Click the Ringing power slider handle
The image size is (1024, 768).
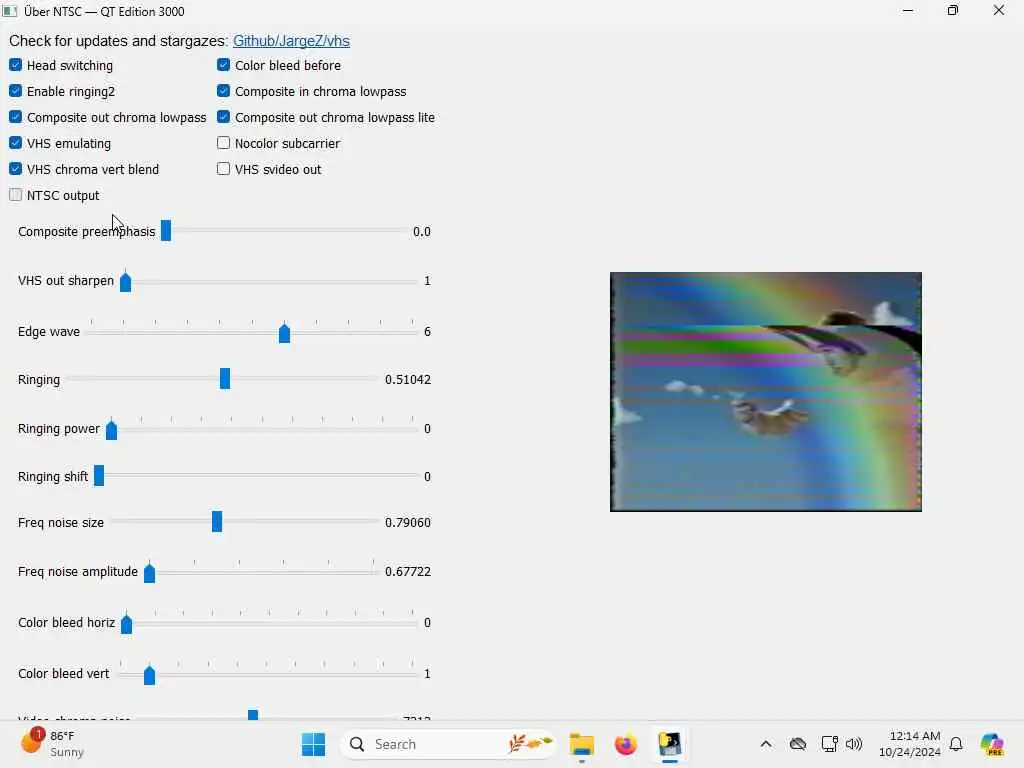112,430
